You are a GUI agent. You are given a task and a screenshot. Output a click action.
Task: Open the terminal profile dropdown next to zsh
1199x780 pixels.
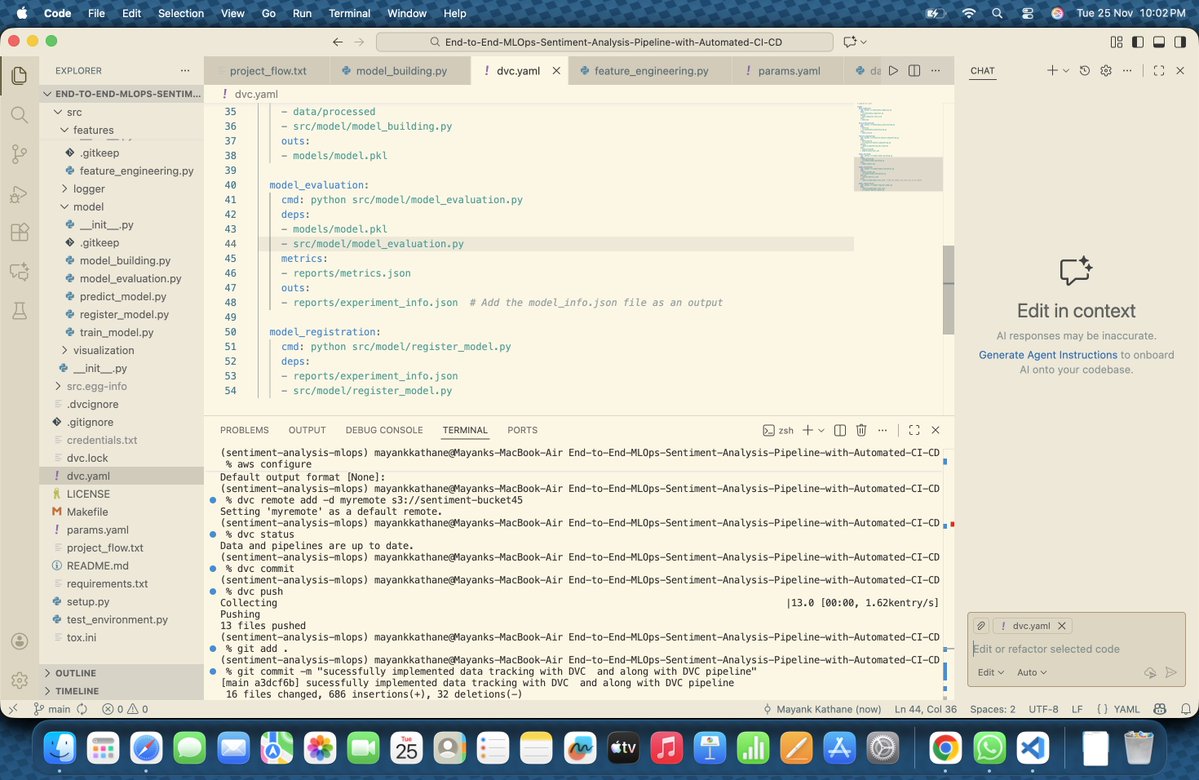pos(821,430)
